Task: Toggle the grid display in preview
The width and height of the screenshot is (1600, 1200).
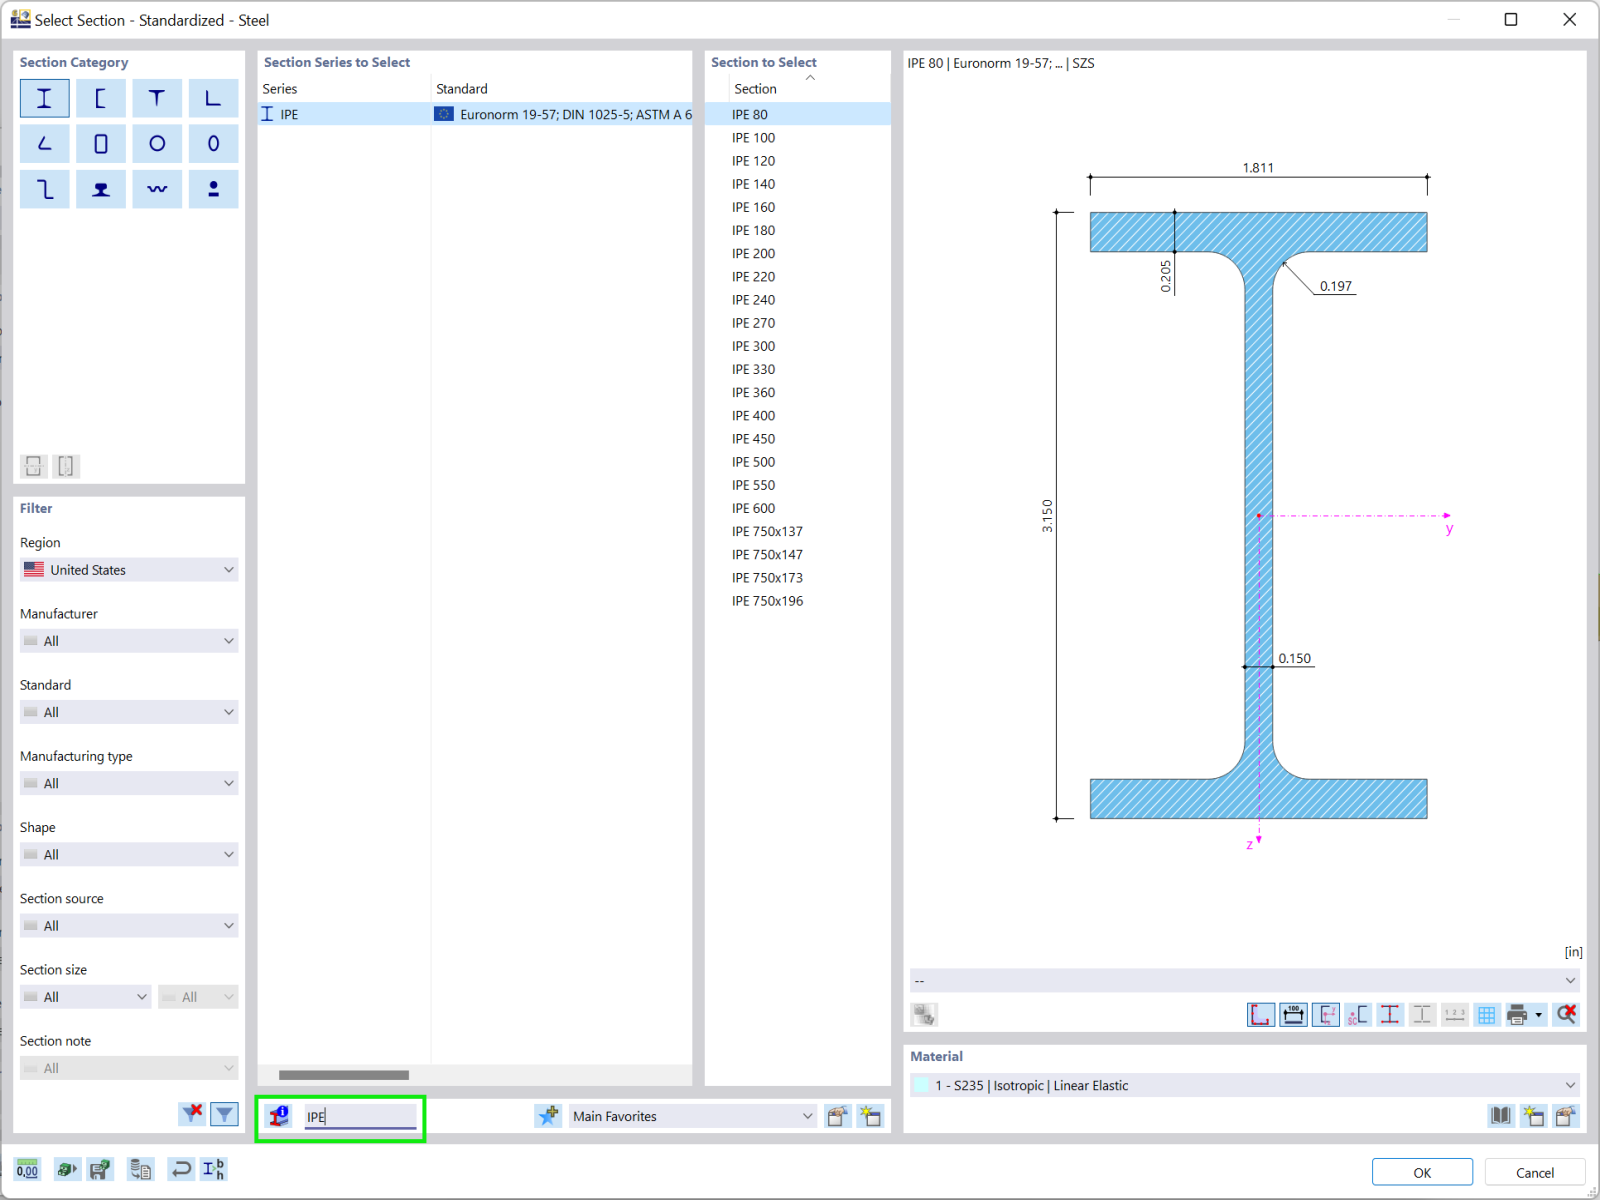Action: (x=1487, y=1015)
